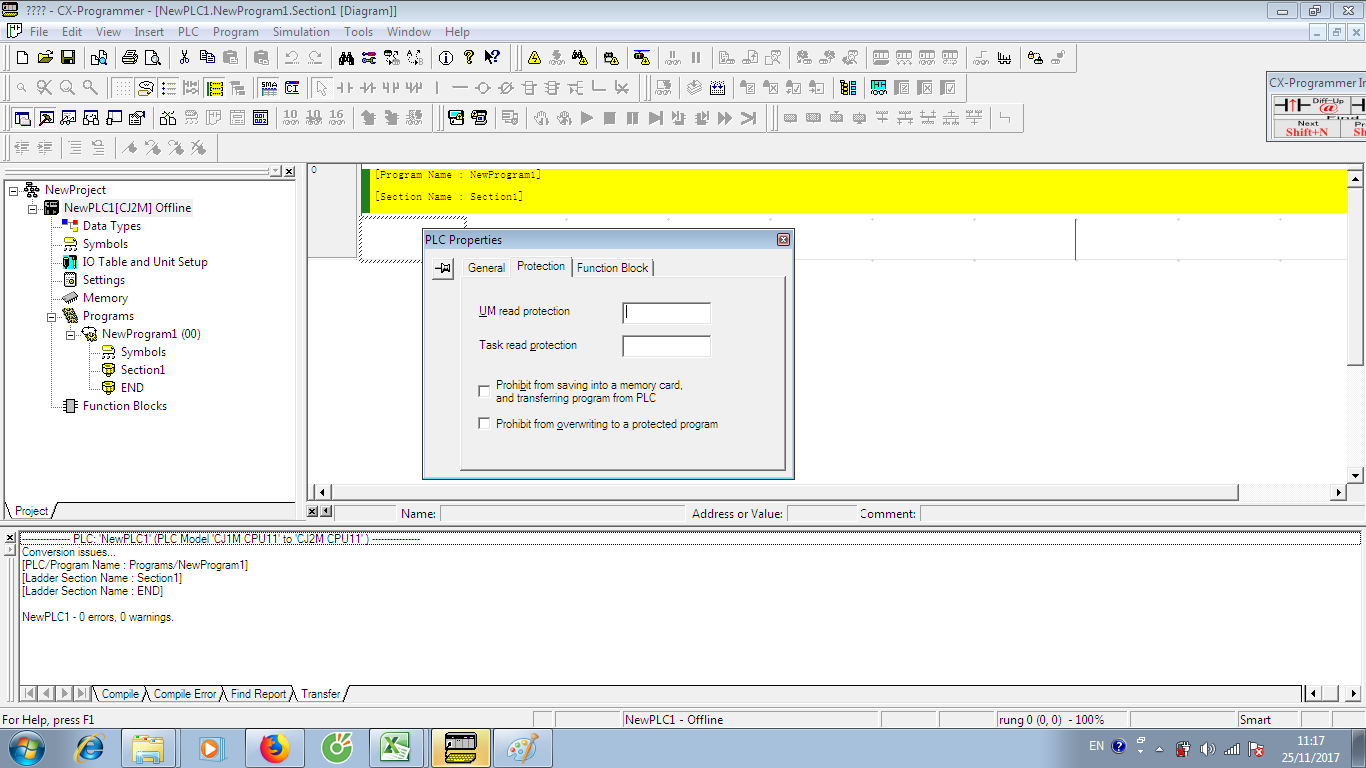
Task: Check Prohibit from overwriting a protected program
Action: (485, 424)
